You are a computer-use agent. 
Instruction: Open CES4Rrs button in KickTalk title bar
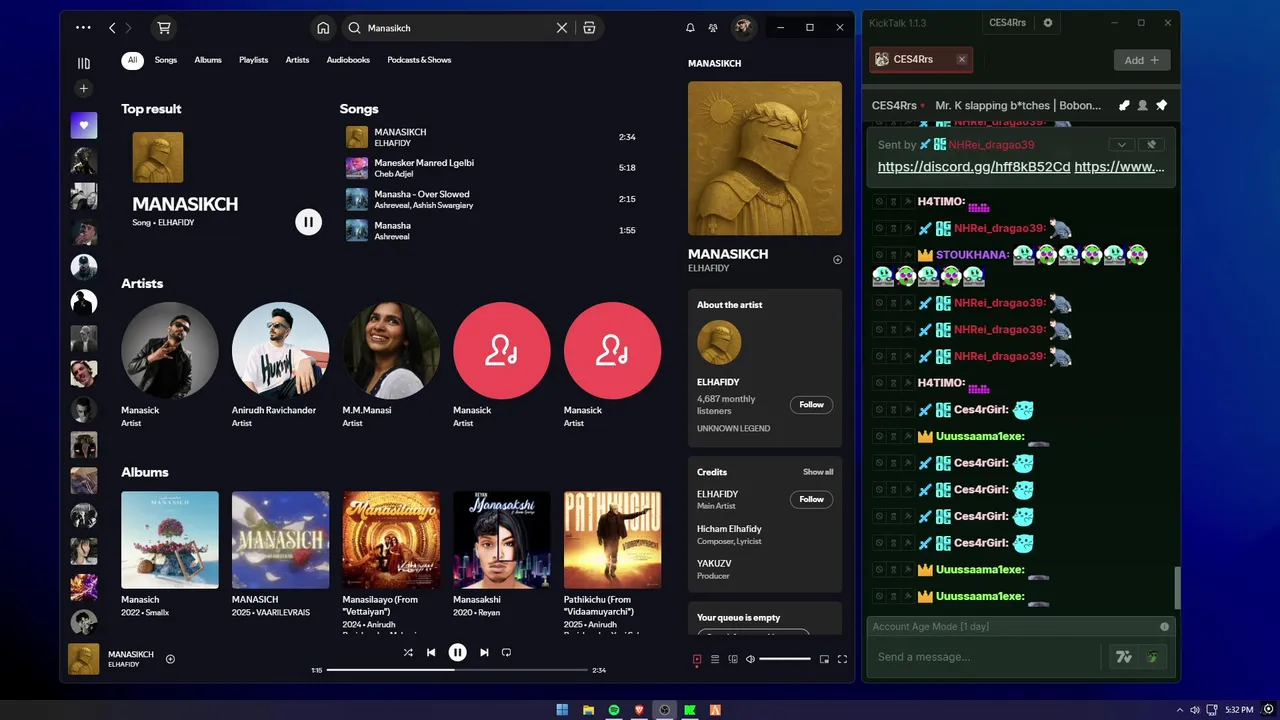[x=1007, y=23]
